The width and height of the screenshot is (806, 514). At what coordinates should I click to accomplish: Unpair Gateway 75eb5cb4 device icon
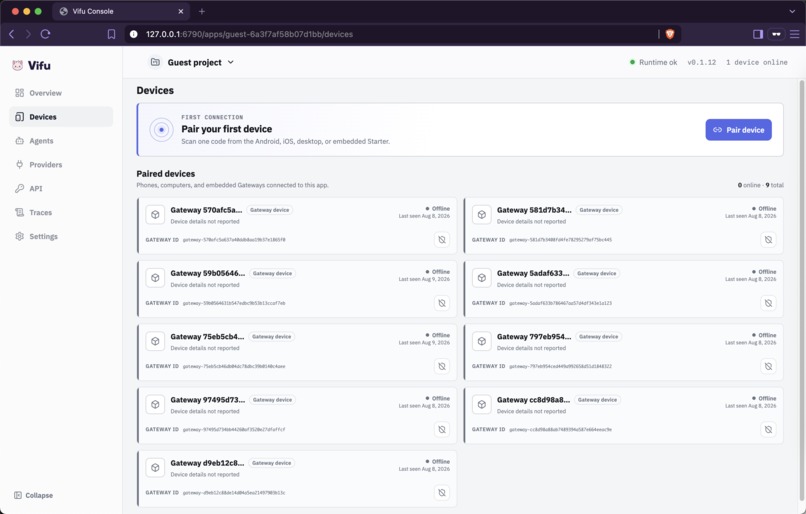[x=442, y=366]
